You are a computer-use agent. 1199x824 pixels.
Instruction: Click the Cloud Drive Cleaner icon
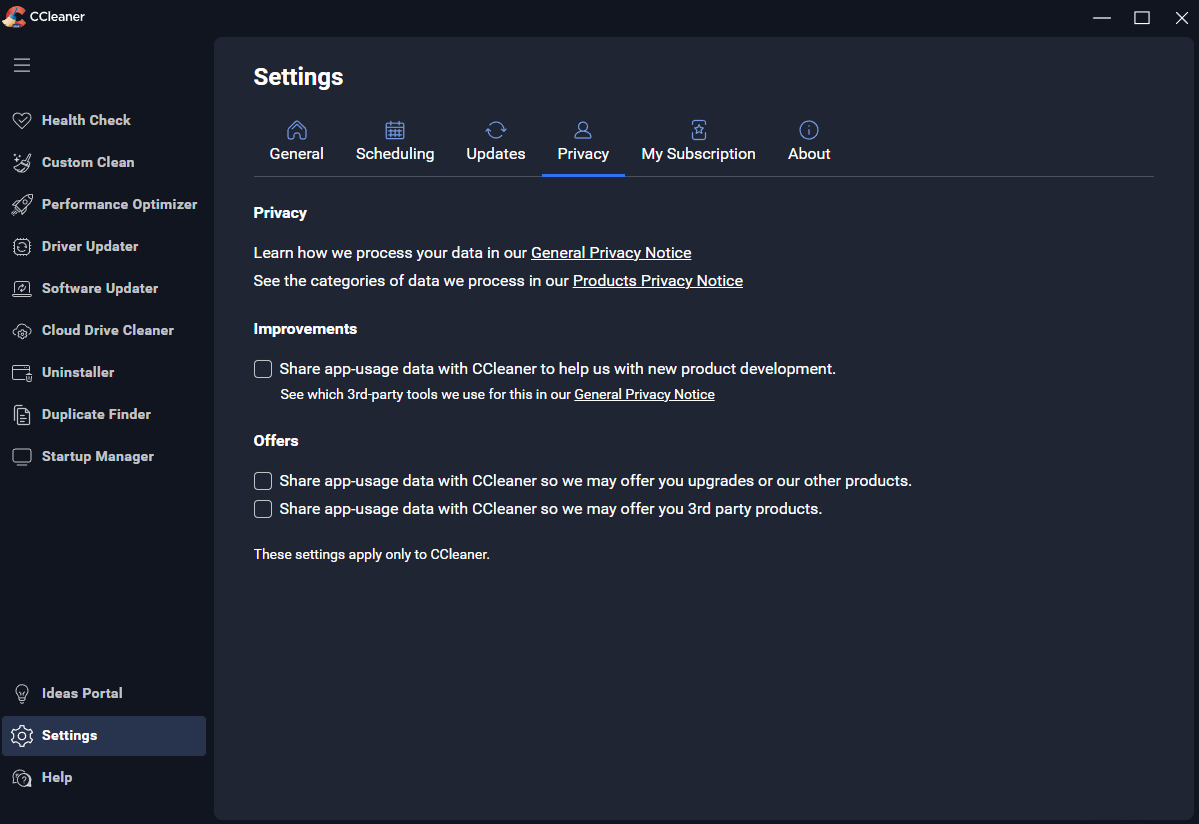22,330
